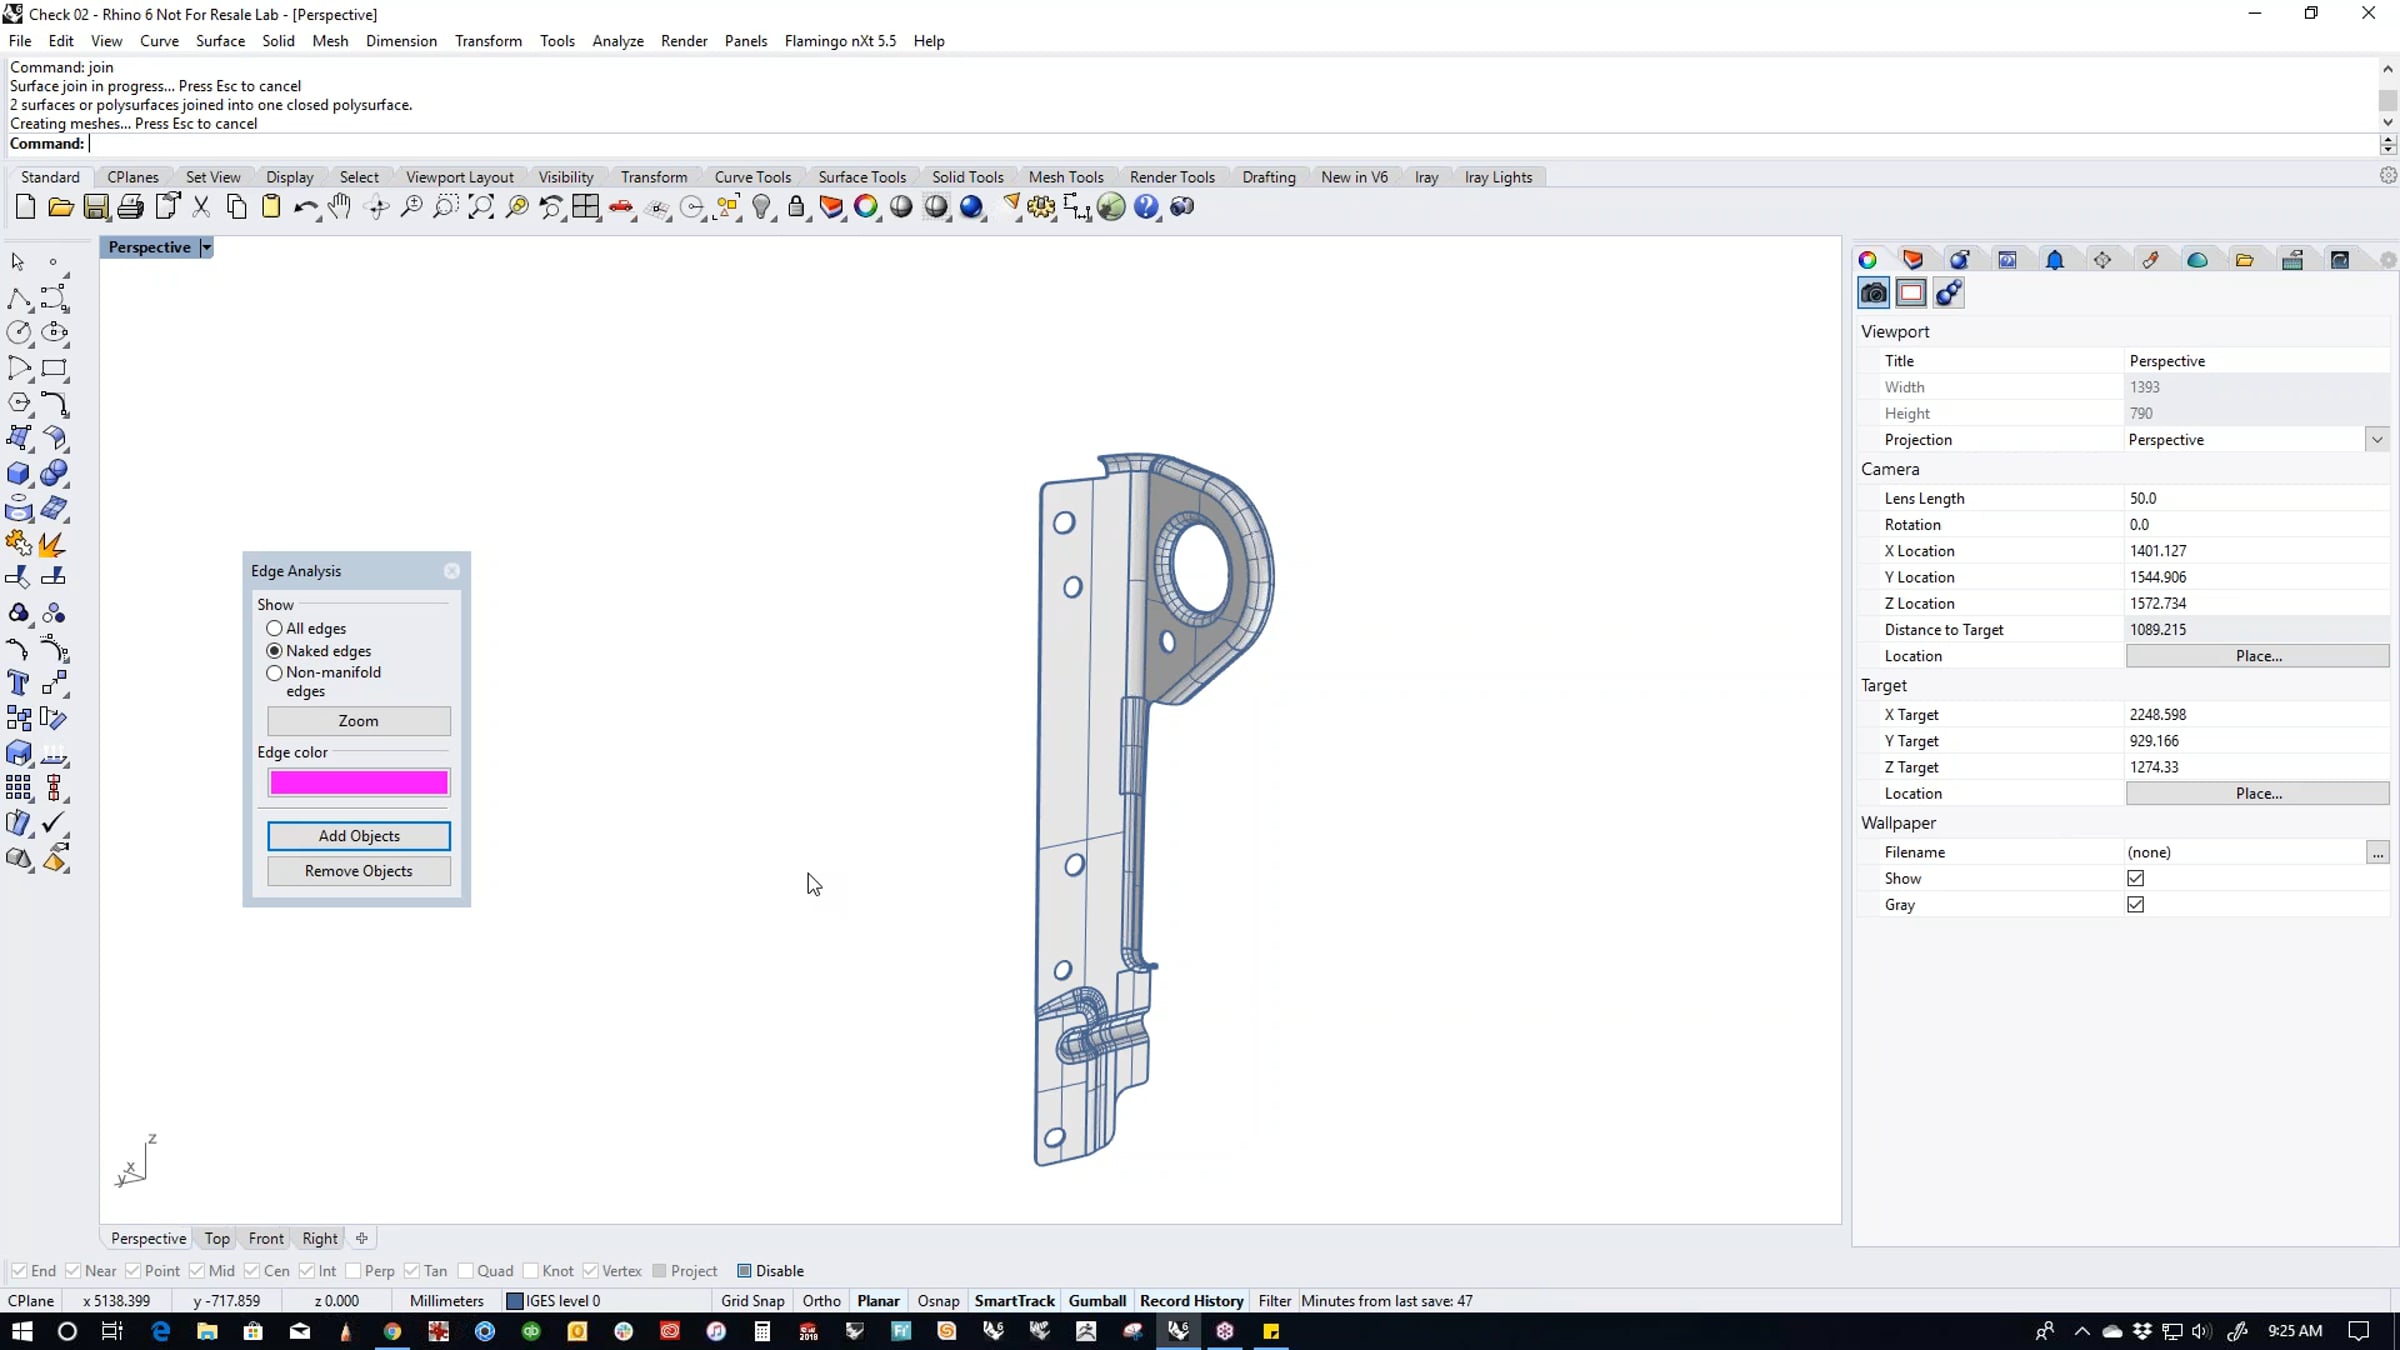Activate the Pan hand tool
Image resolution: width=2400 pixels, height=1350 pixels.
tap(340, 207)
